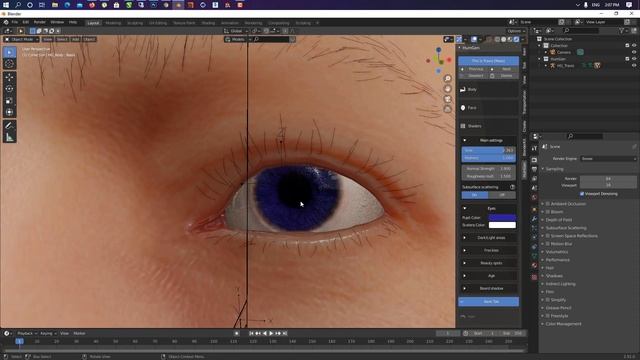The image size is (640, 360).
Task: Click the Normal Strength slider
Action: (489, 169)
